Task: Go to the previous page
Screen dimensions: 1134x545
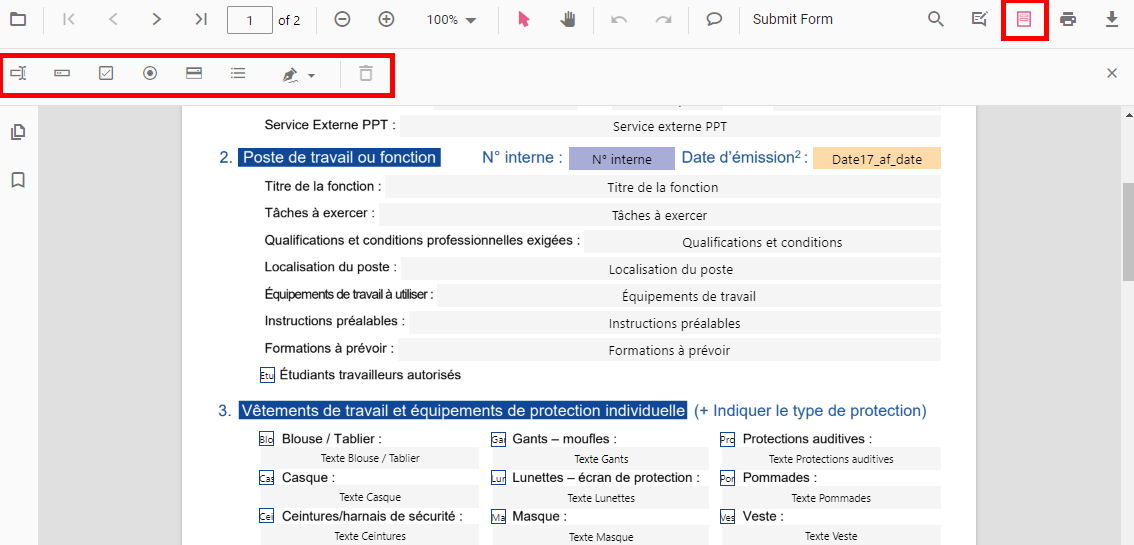Action: 113,20
